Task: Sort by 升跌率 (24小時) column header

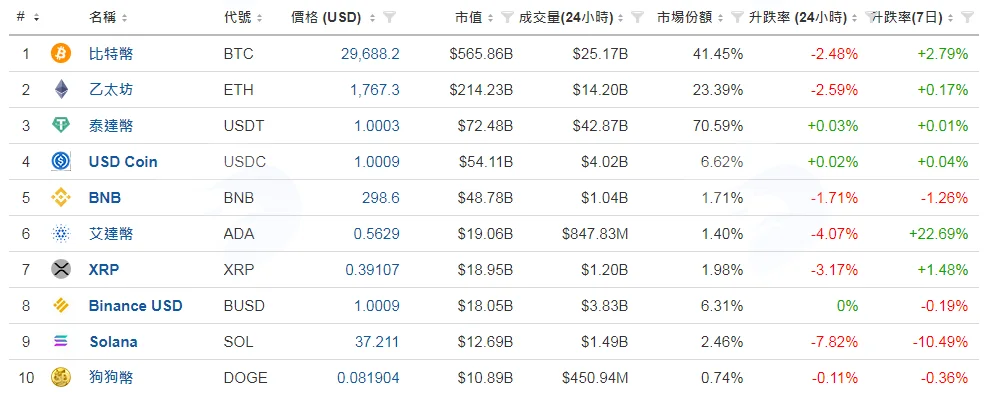Action: click(804, 18)
